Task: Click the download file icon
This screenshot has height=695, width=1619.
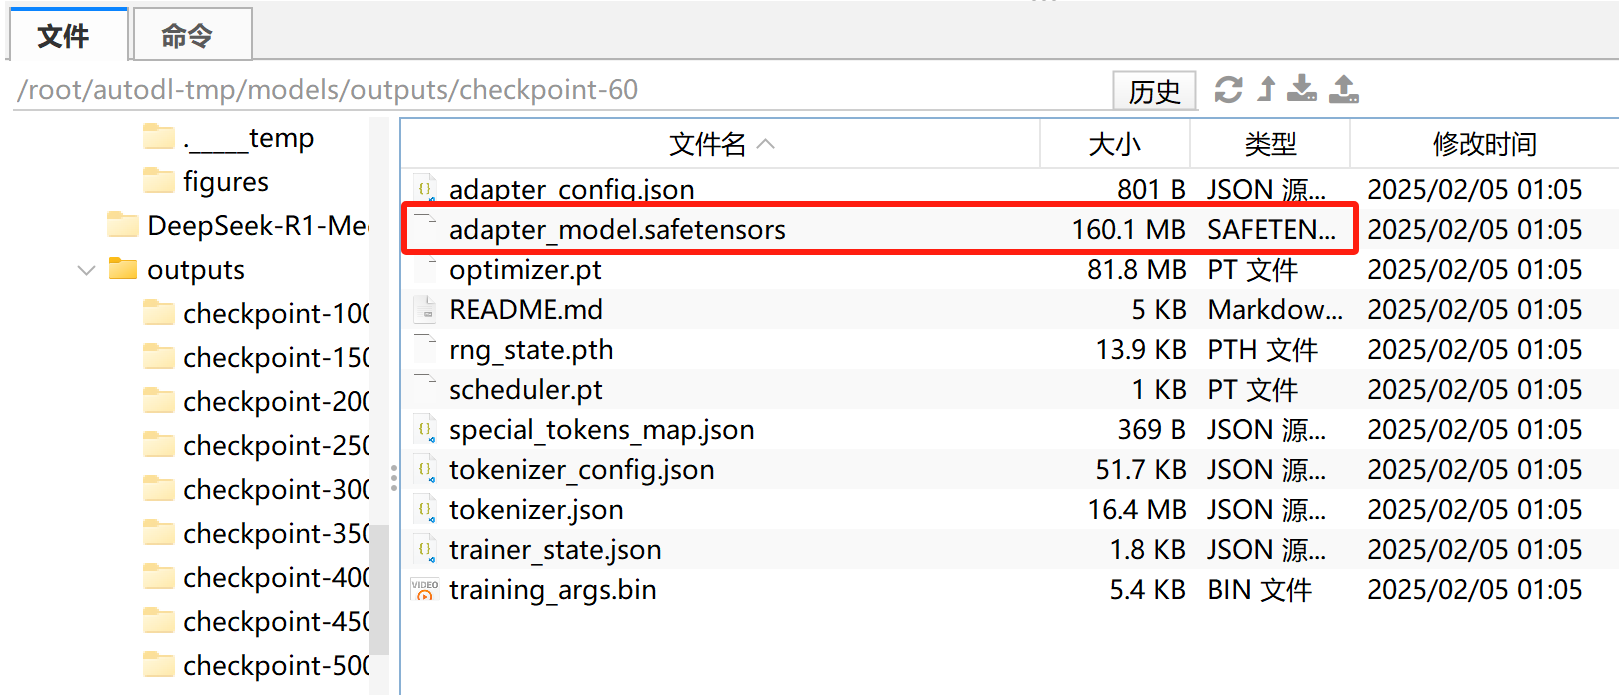Action: point(1301,89)
